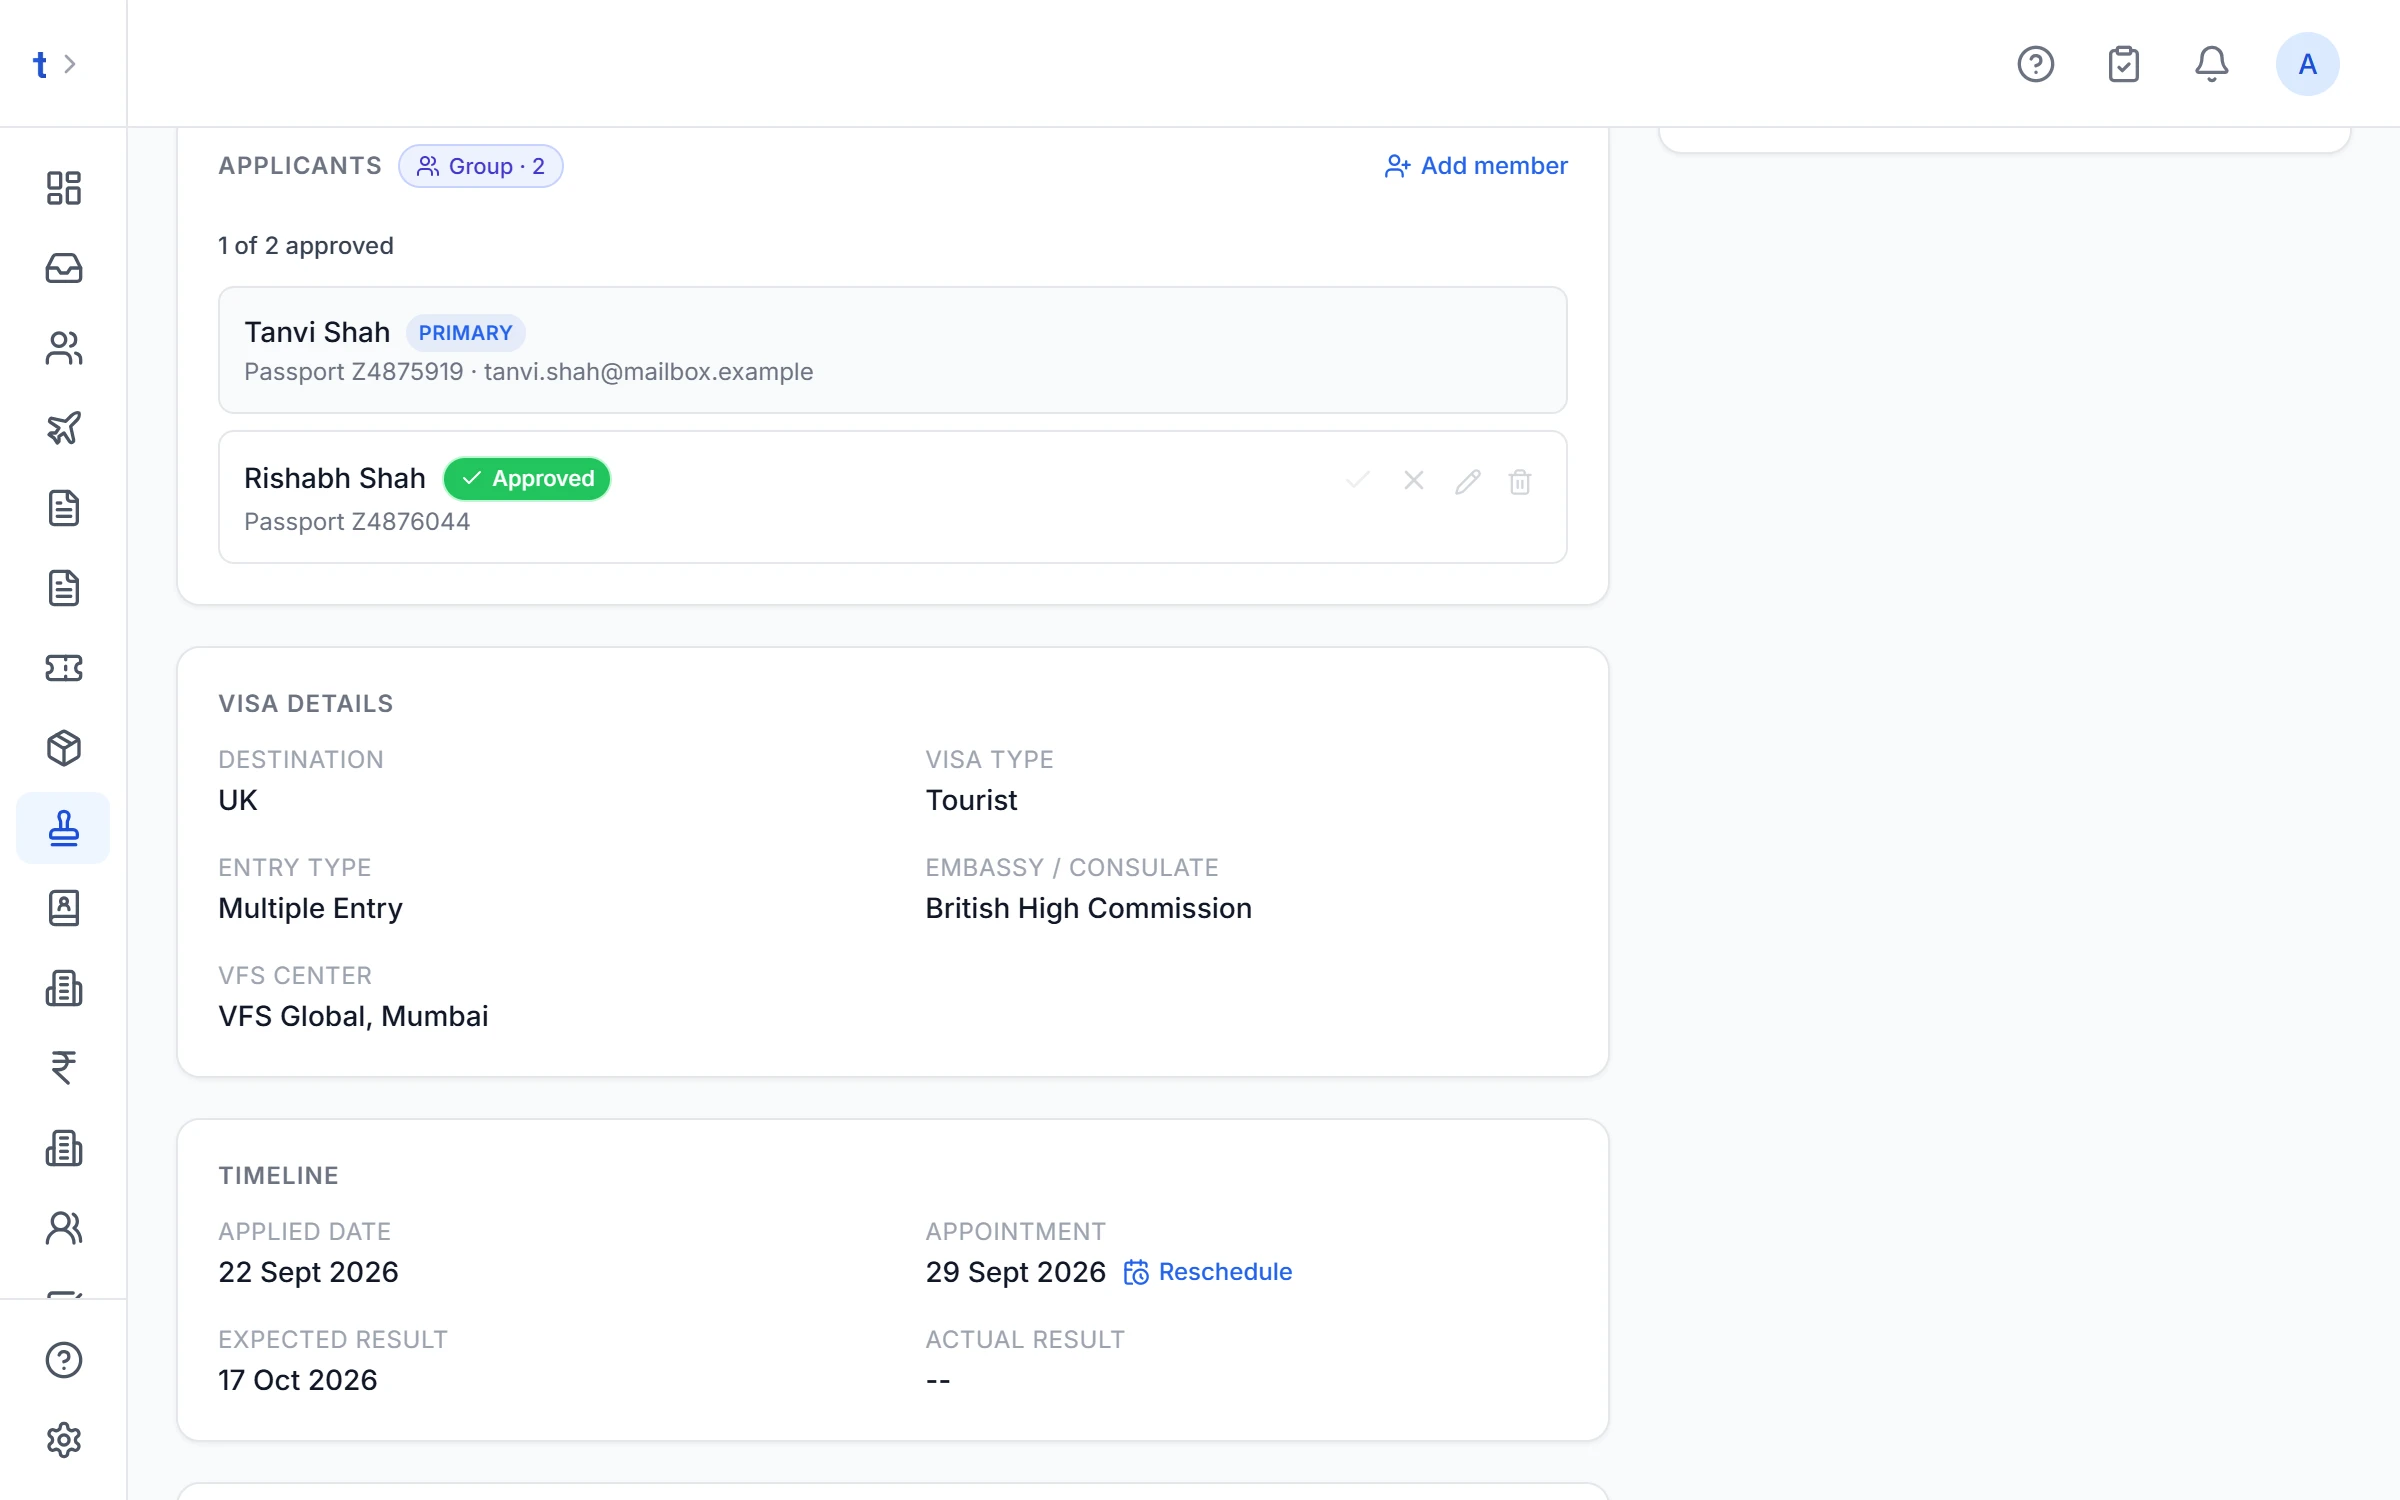Open help question mark in top bar
The width and height of the screenshot is (2400, 1500).
coord(2036,64)
